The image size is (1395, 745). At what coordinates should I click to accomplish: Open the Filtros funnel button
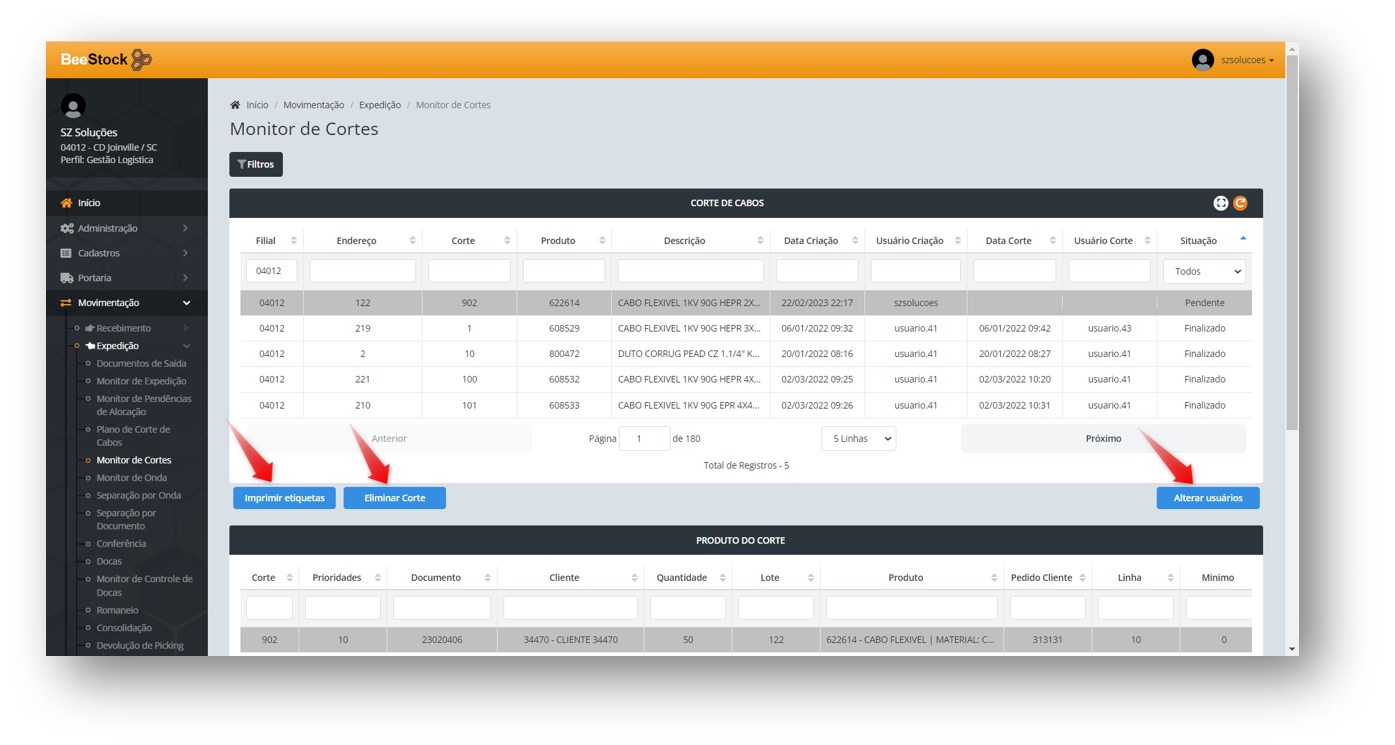(x=256, y=164)
